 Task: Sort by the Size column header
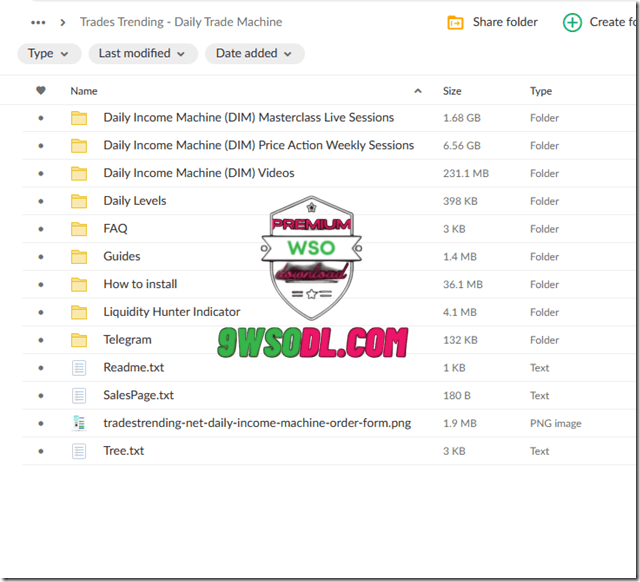tap(452, 91)
